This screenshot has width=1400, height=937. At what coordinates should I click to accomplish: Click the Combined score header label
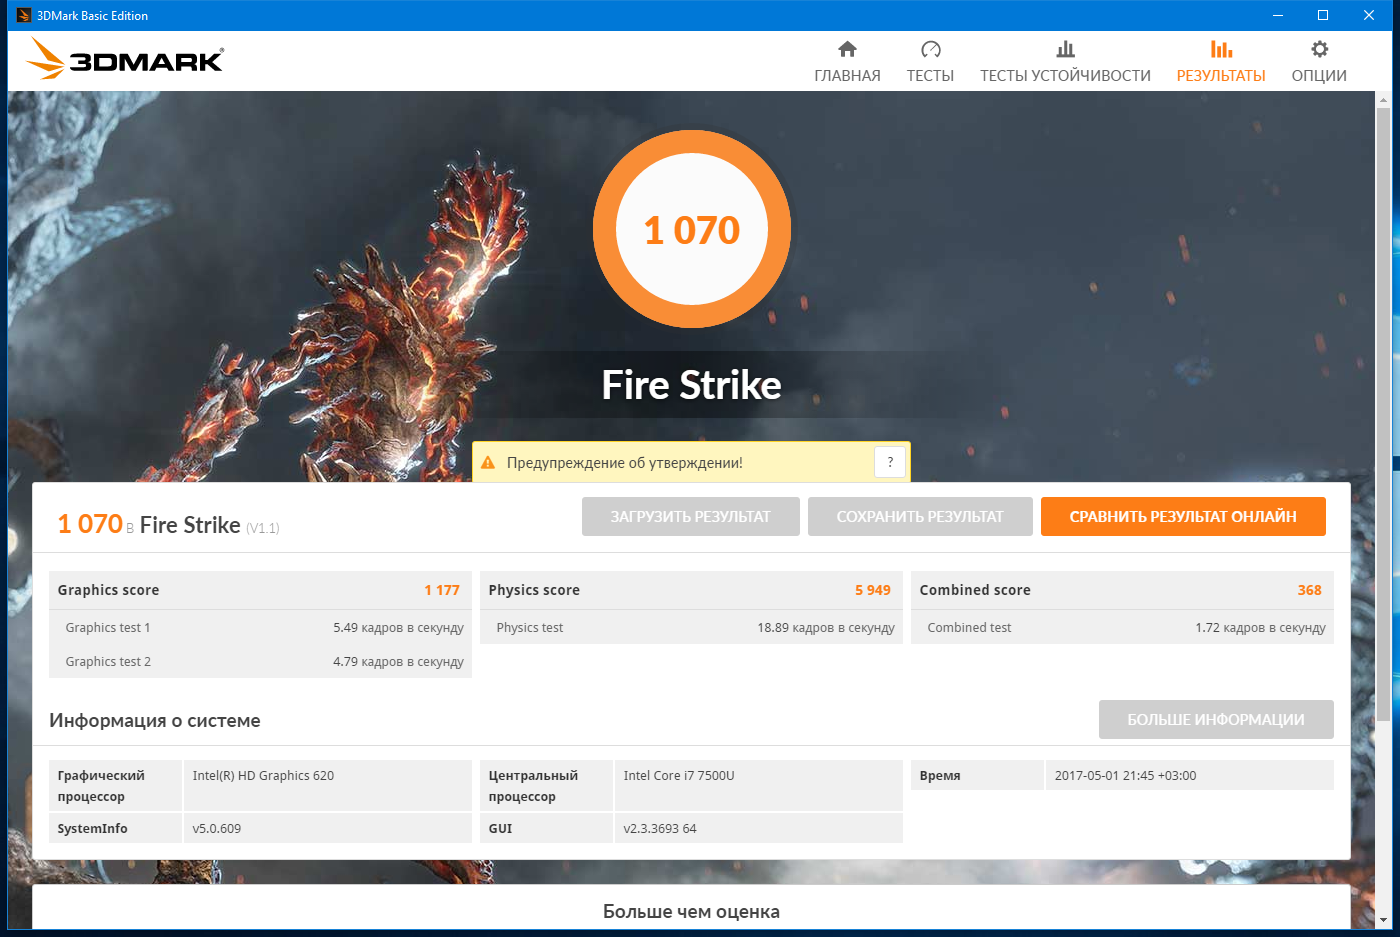(975, 590)
